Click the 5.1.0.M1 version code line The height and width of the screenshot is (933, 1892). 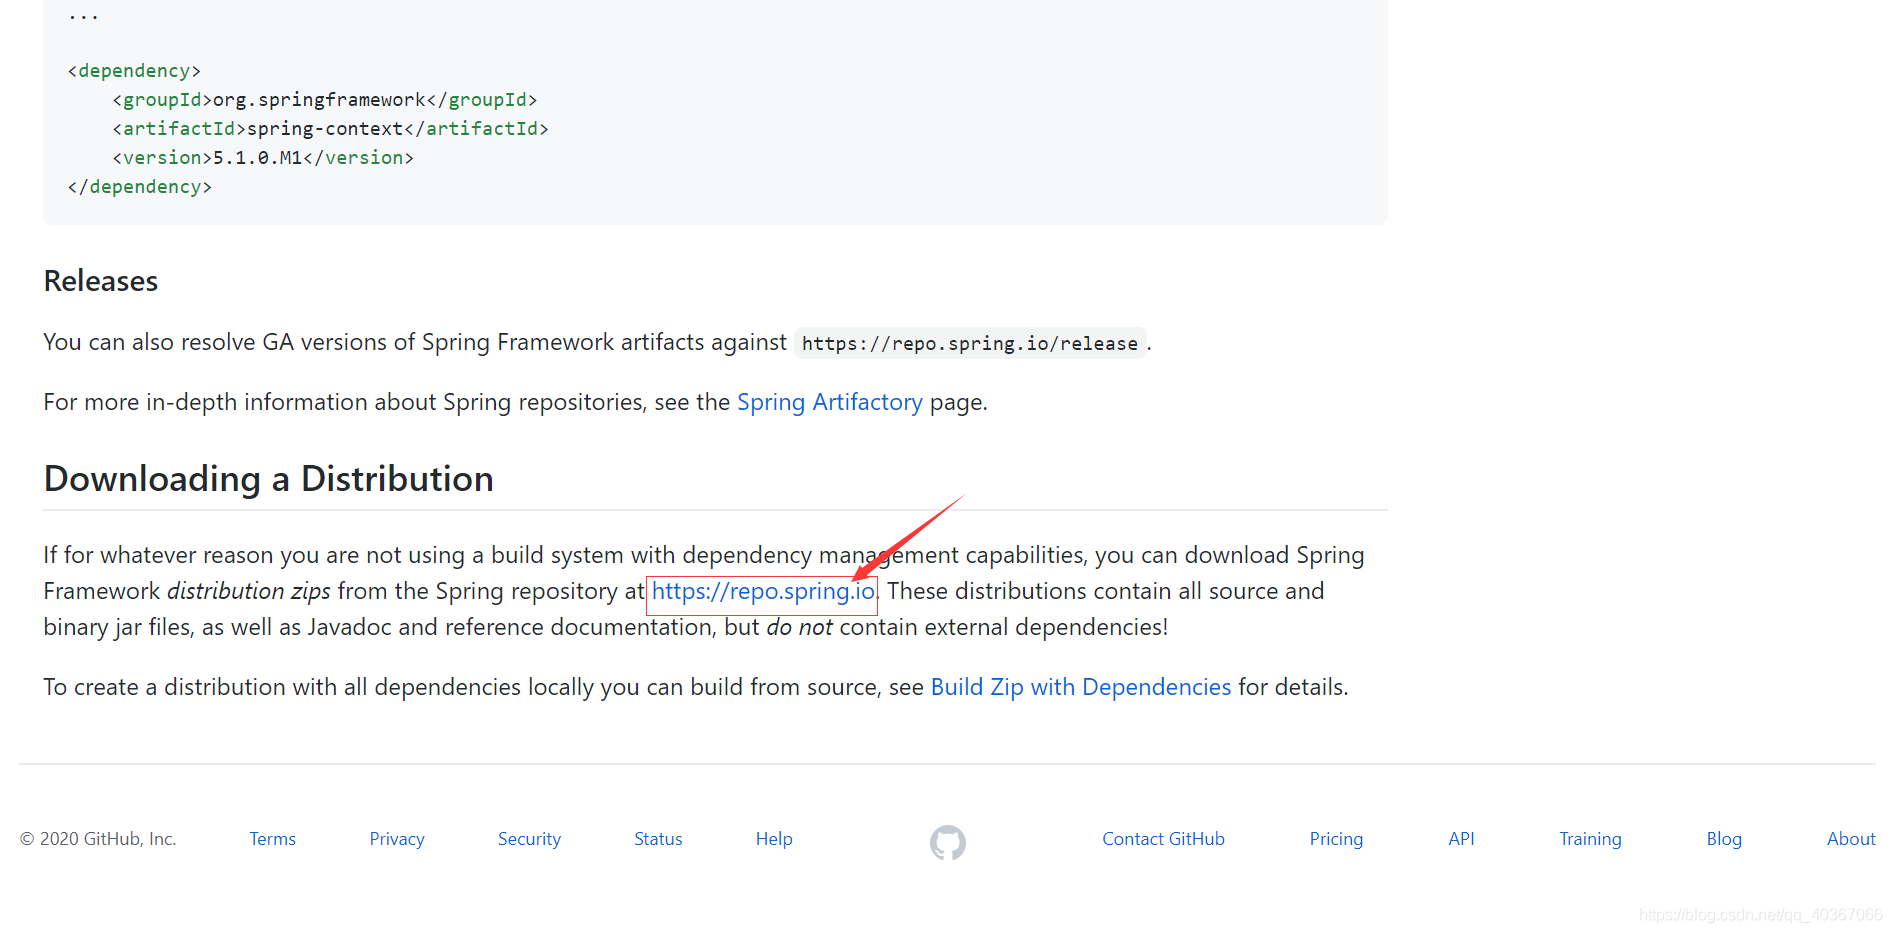coord(263,158)
